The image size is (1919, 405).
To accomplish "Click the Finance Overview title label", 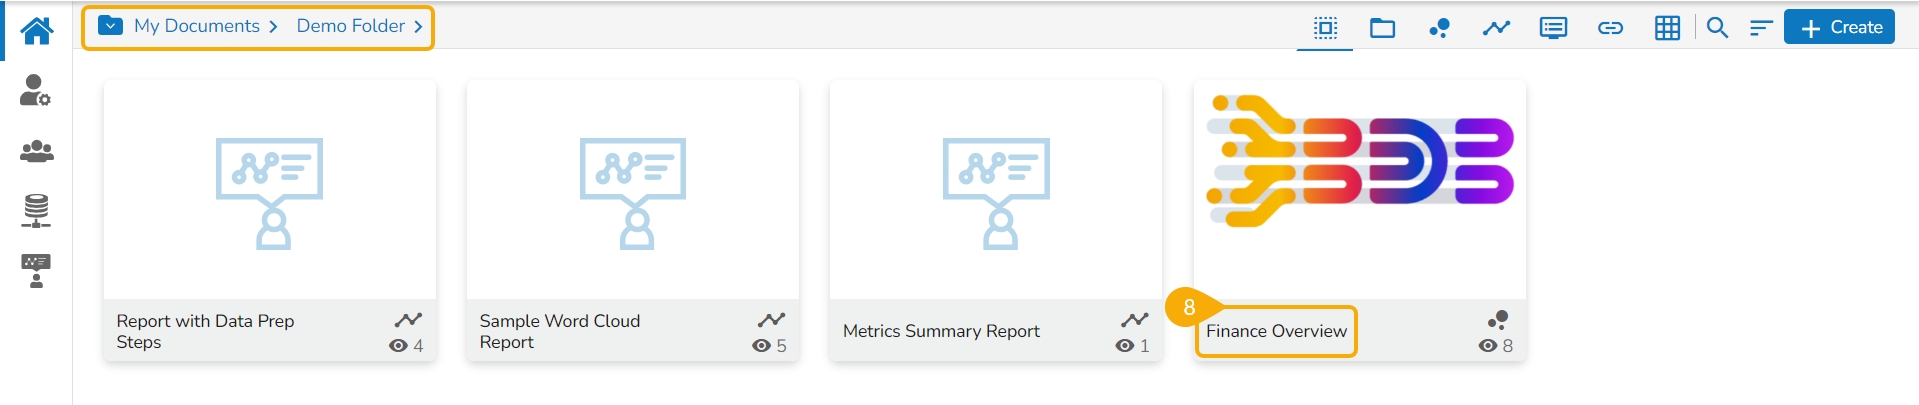I will (1276, 331).
